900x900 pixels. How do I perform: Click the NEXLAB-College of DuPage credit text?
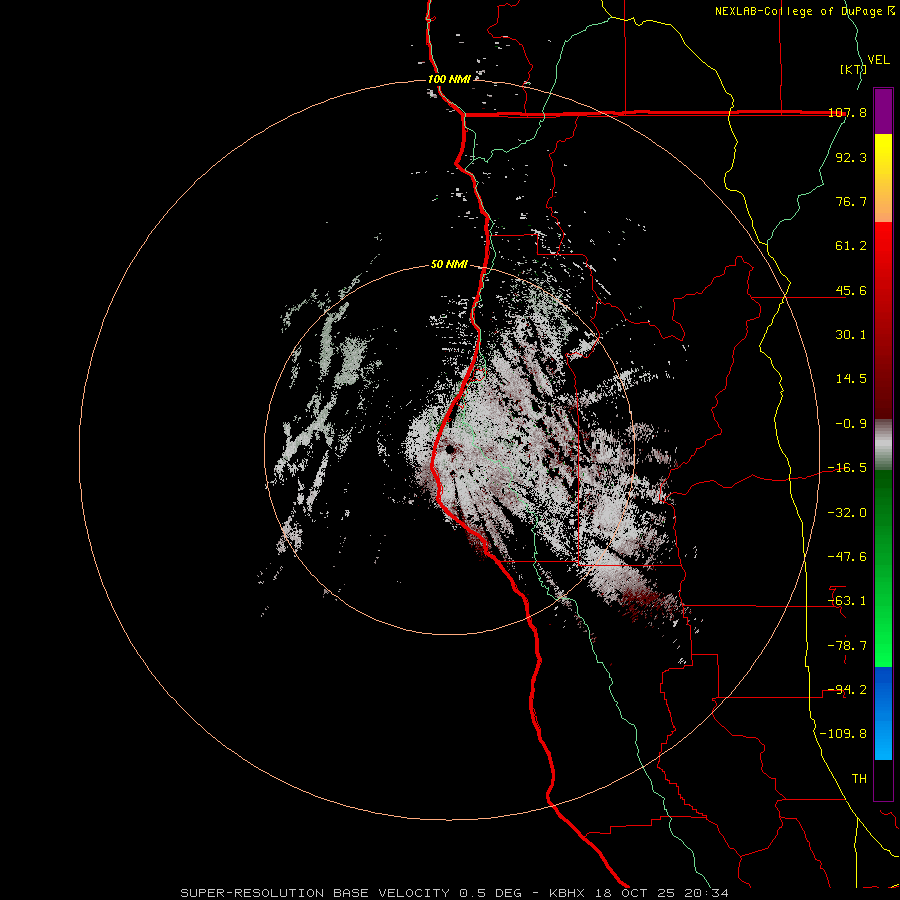804,11
